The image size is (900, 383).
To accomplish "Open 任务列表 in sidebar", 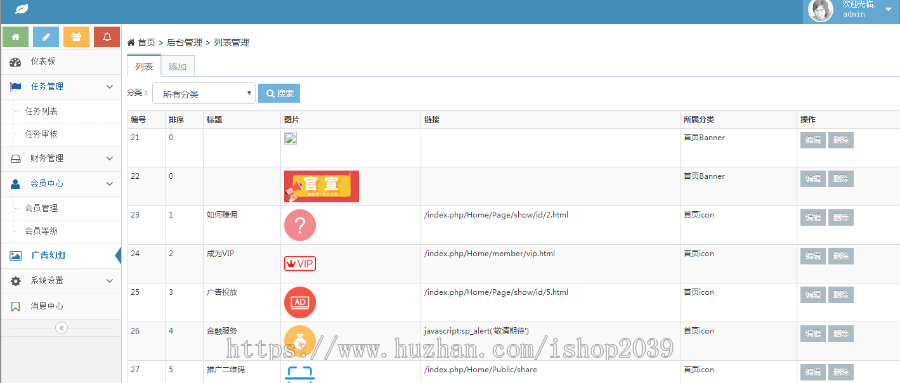I will pyautogui.click(x=41, y=111).
